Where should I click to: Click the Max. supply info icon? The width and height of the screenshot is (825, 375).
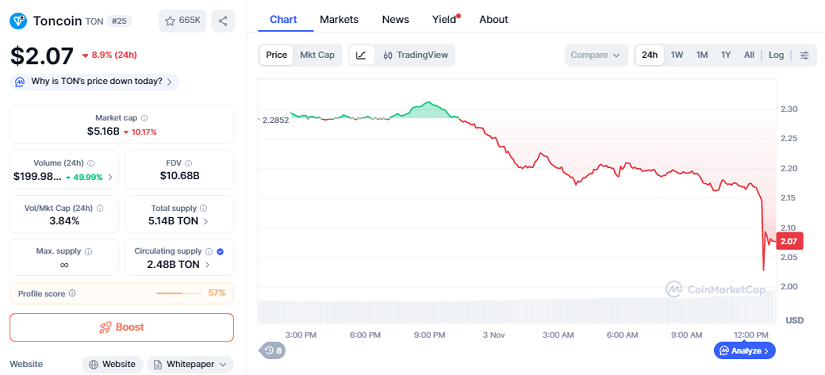point(88,251)
